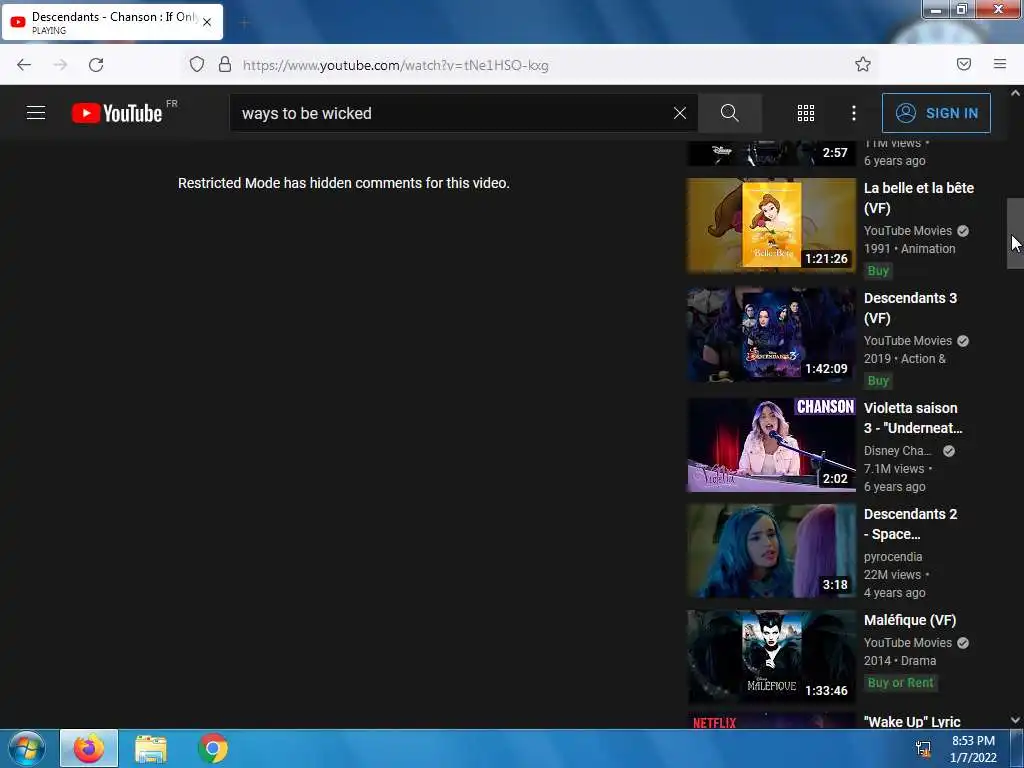Open the File Explorer taskbar icon
1024x768 pixels.
151,748
